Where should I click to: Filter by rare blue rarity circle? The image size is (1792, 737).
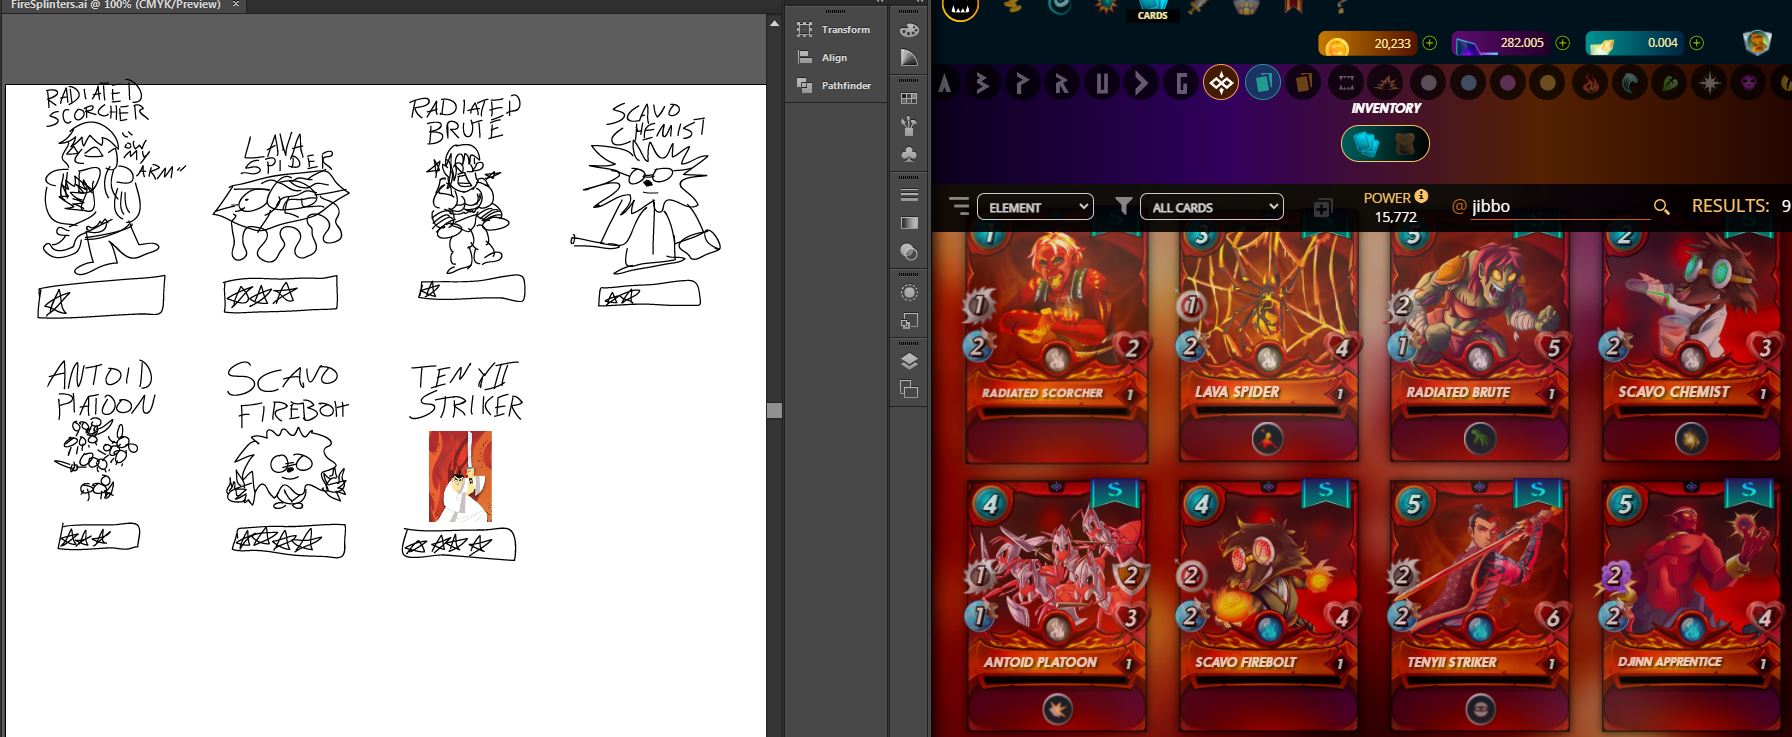(1468, 83)
